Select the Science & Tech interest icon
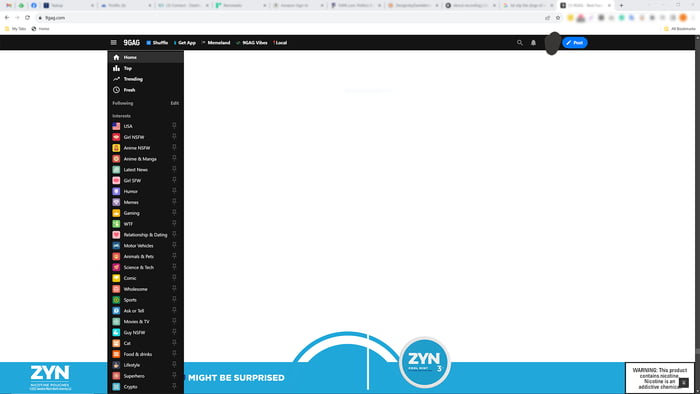The width and height of the screenshot is (700, 394). 116,267
